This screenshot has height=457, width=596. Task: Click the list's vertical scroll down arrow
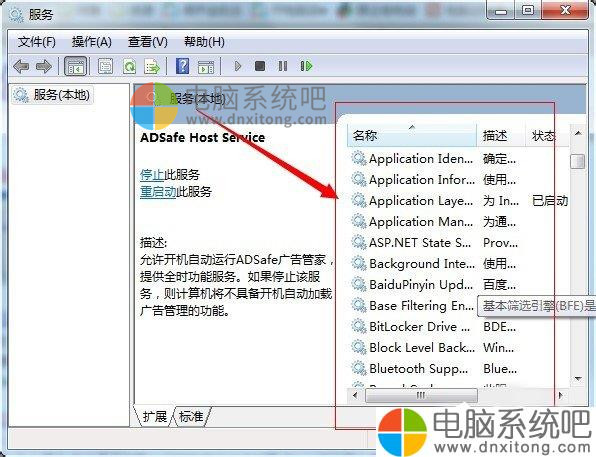pyautogui.click(x=578, y=379)
